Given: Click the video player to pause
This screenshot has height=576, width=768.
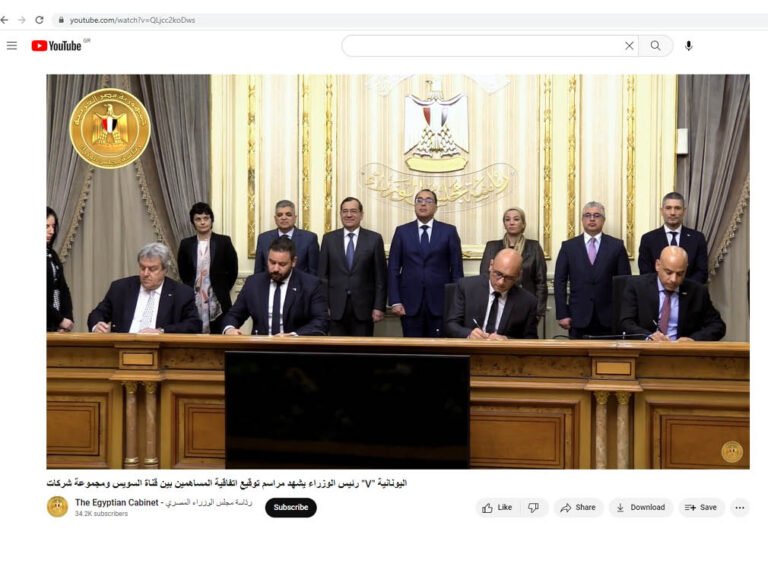Looking at the screenshot, I should coord(398,272).
